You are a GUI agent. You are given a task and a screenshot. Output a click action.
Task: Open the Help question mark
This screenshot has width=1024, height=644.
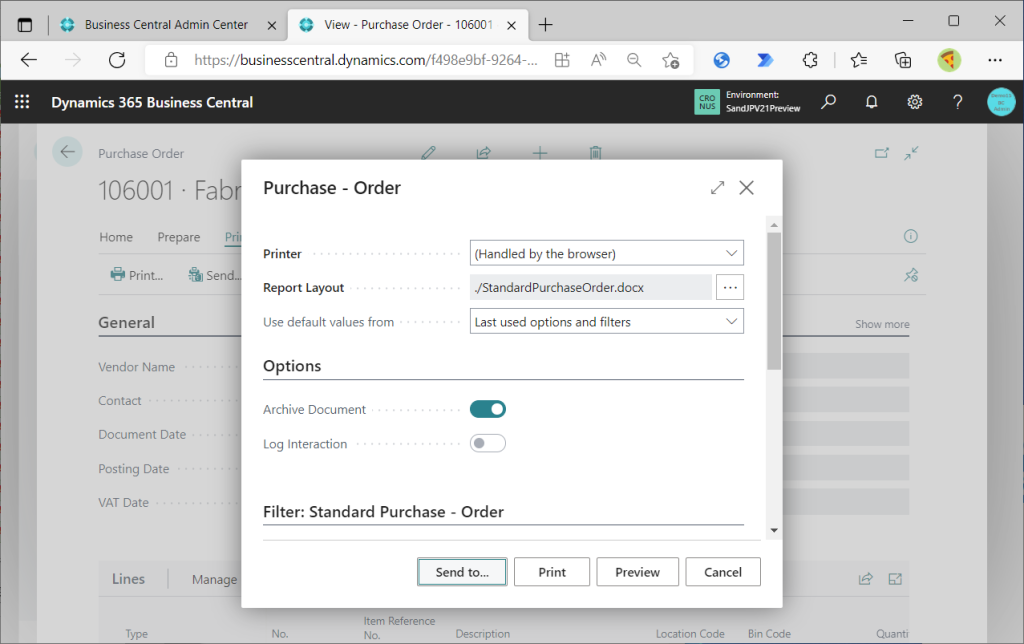(957, 102)
